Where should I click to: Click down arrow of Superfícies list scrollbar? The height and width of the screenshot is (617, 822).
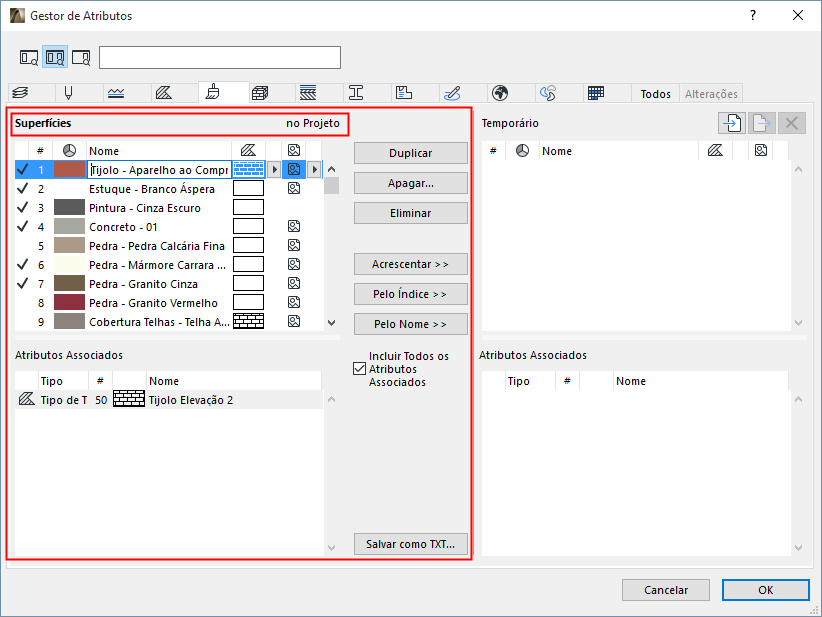[331, 323]
